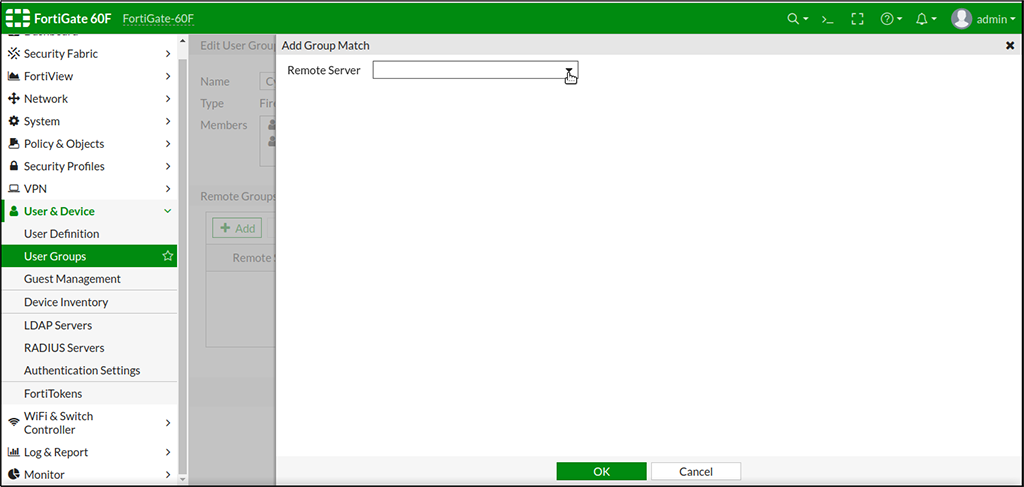1024x487 pixels.
Task: Click the admin user avatar
Action: tap(961, 19)
